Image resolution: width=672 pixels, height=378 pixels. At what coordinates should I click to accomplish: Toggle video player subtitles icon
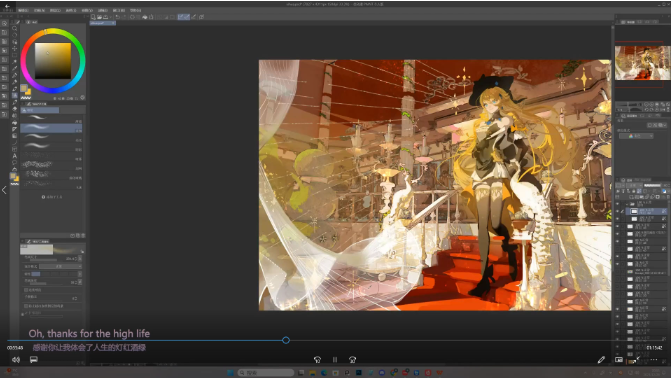click(x=33, y=360)
